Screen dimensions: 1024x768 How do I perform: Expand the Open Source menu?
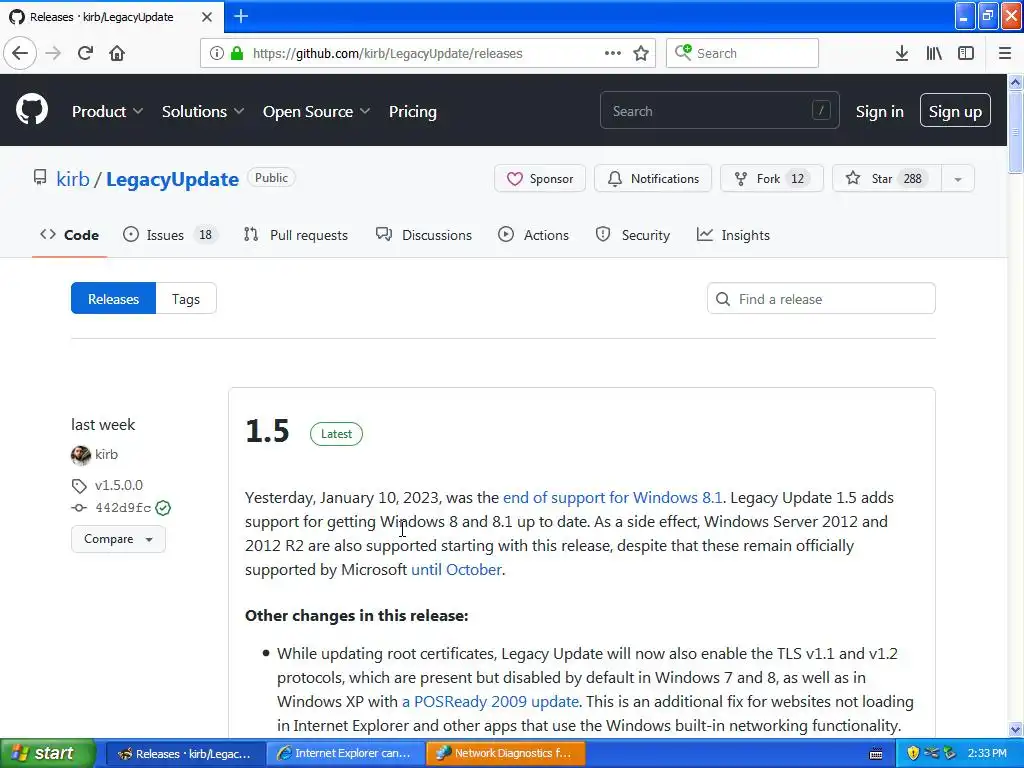317,112
